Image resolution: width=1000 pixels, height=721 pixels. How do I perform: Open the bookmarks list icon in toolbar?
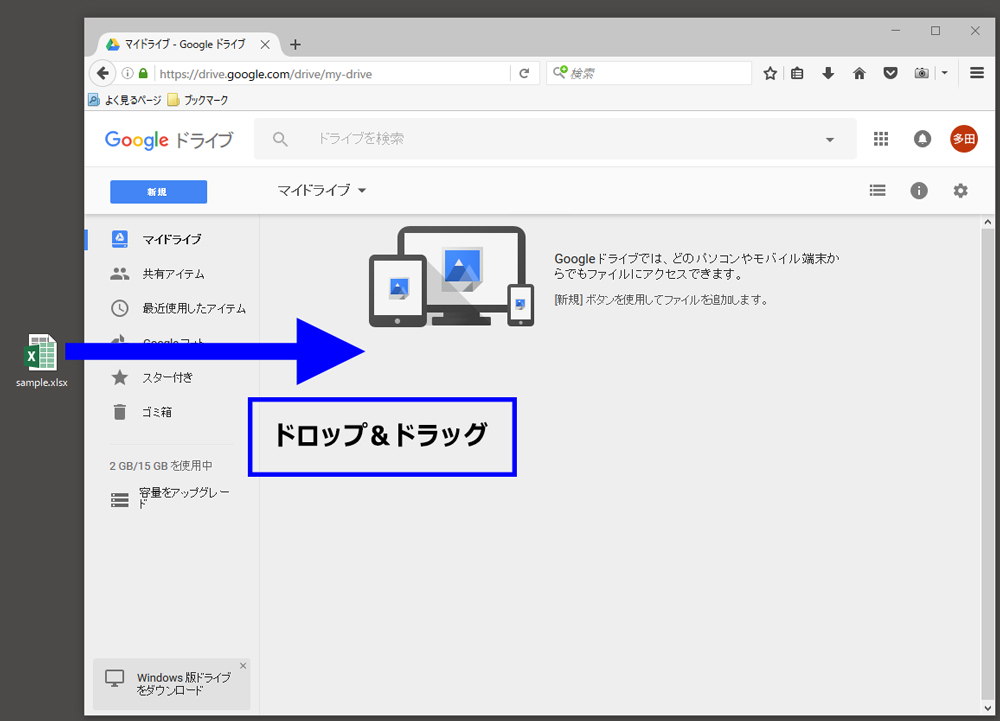click(797, 73)
